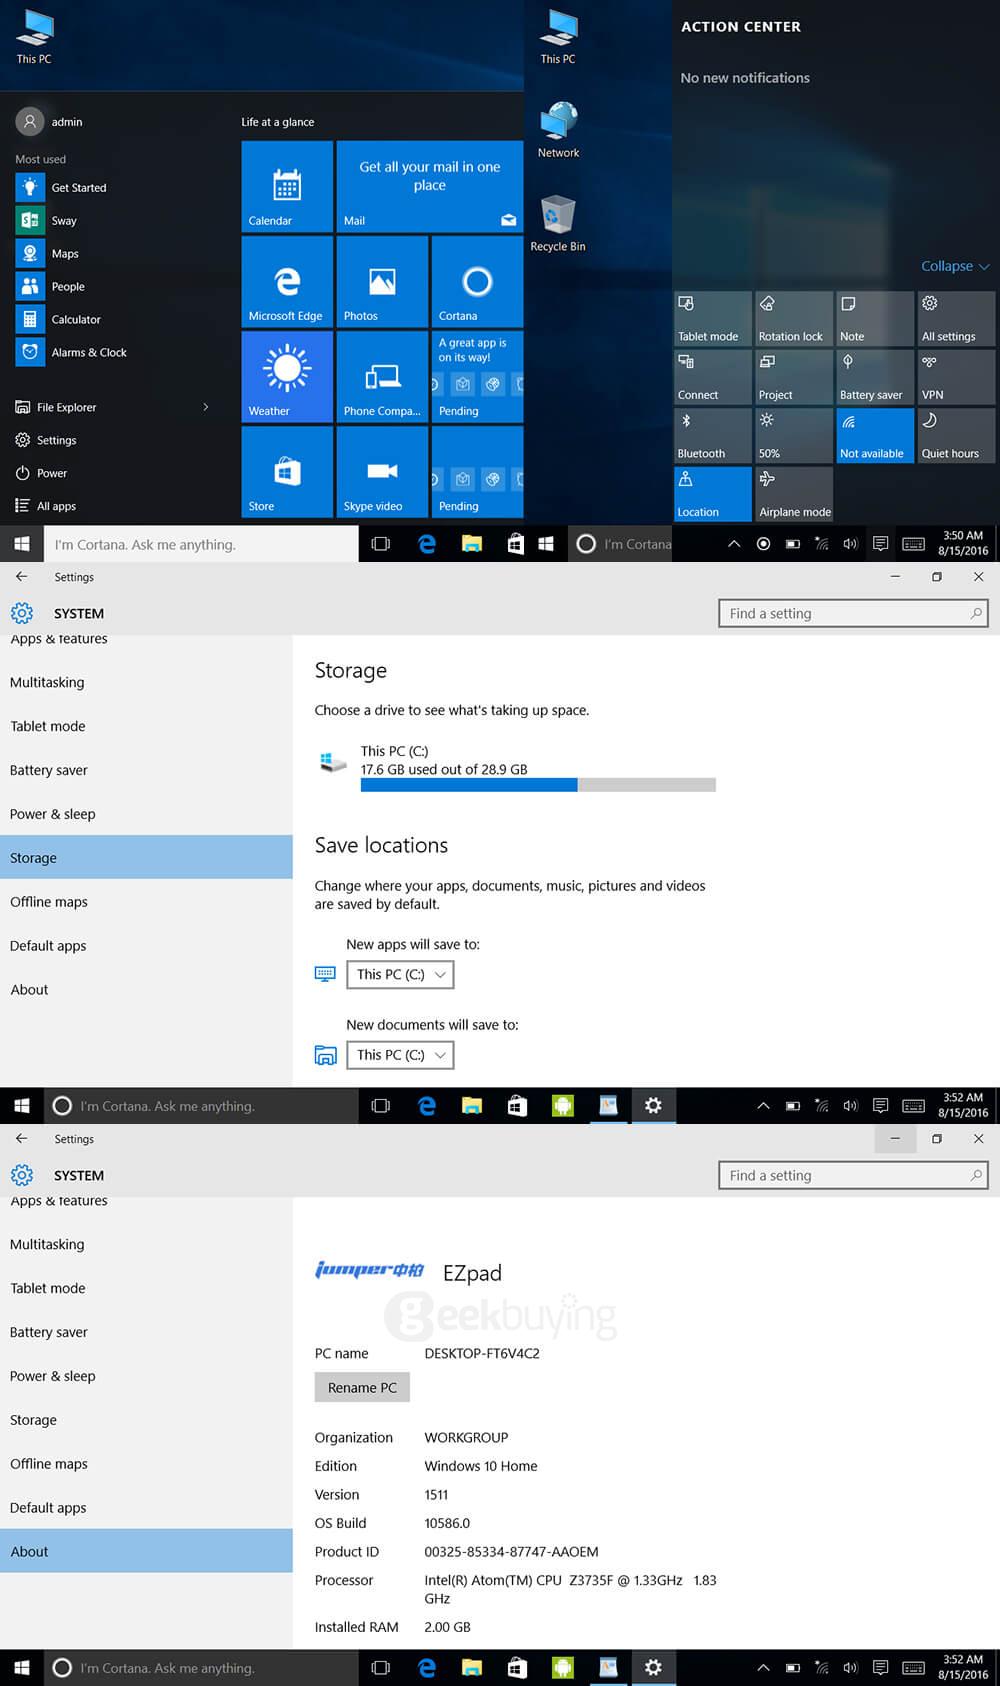Open the 'New apps will save to' dropdown
Image resolution: width=1000 pixels, height=1686 pixels.
400,974
